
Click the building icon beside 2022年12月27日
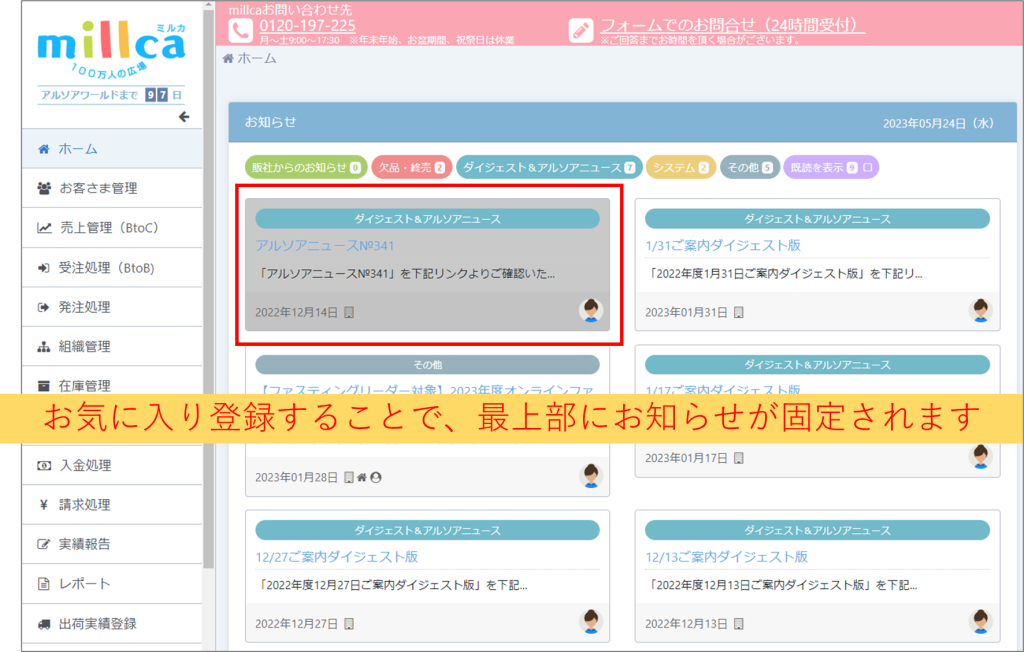[x=348, y=624]
